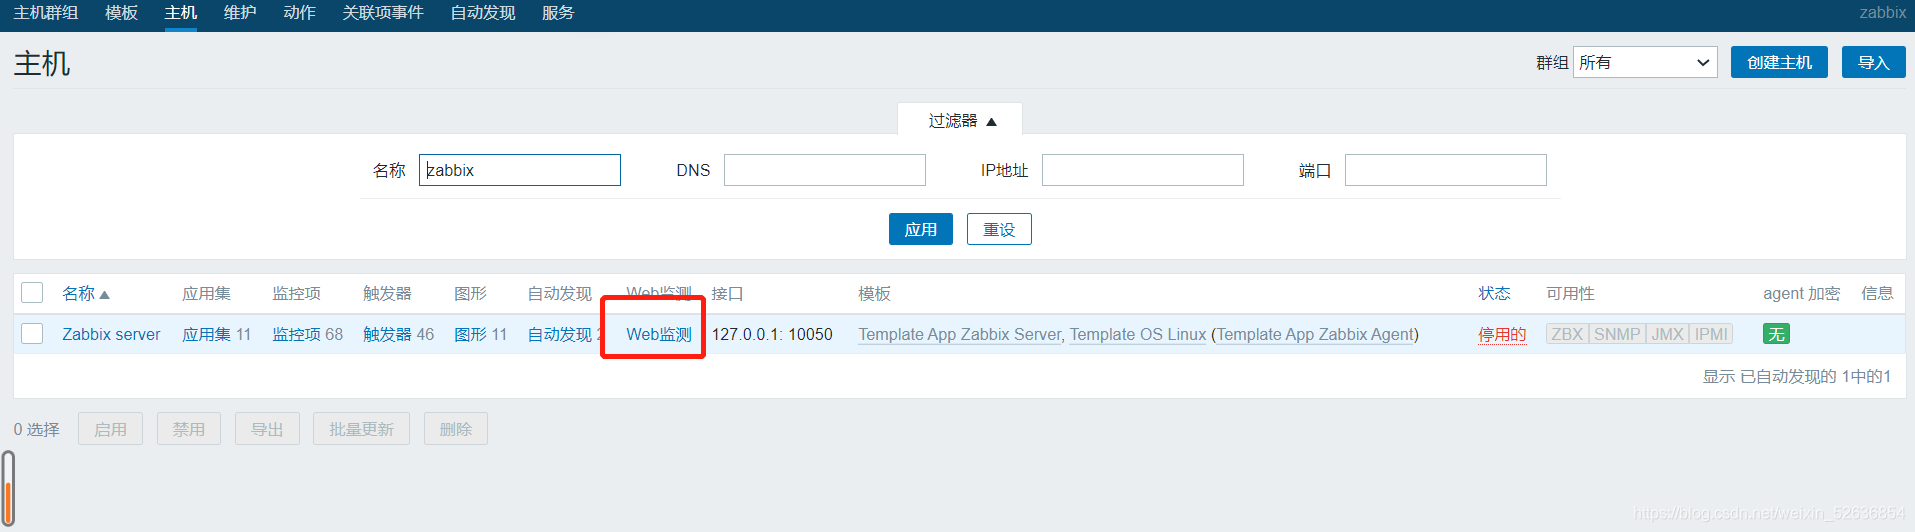Sort hosts by 状态 column header
The image size is (1915, 532).
tap(1494, 293)
